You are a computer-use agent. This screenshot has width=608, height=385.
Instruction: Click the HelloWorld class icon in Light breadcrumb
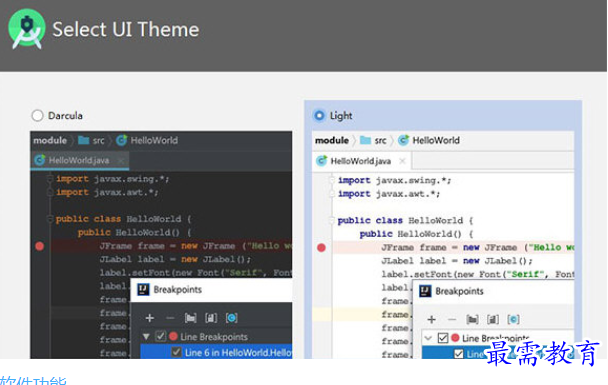403,140
